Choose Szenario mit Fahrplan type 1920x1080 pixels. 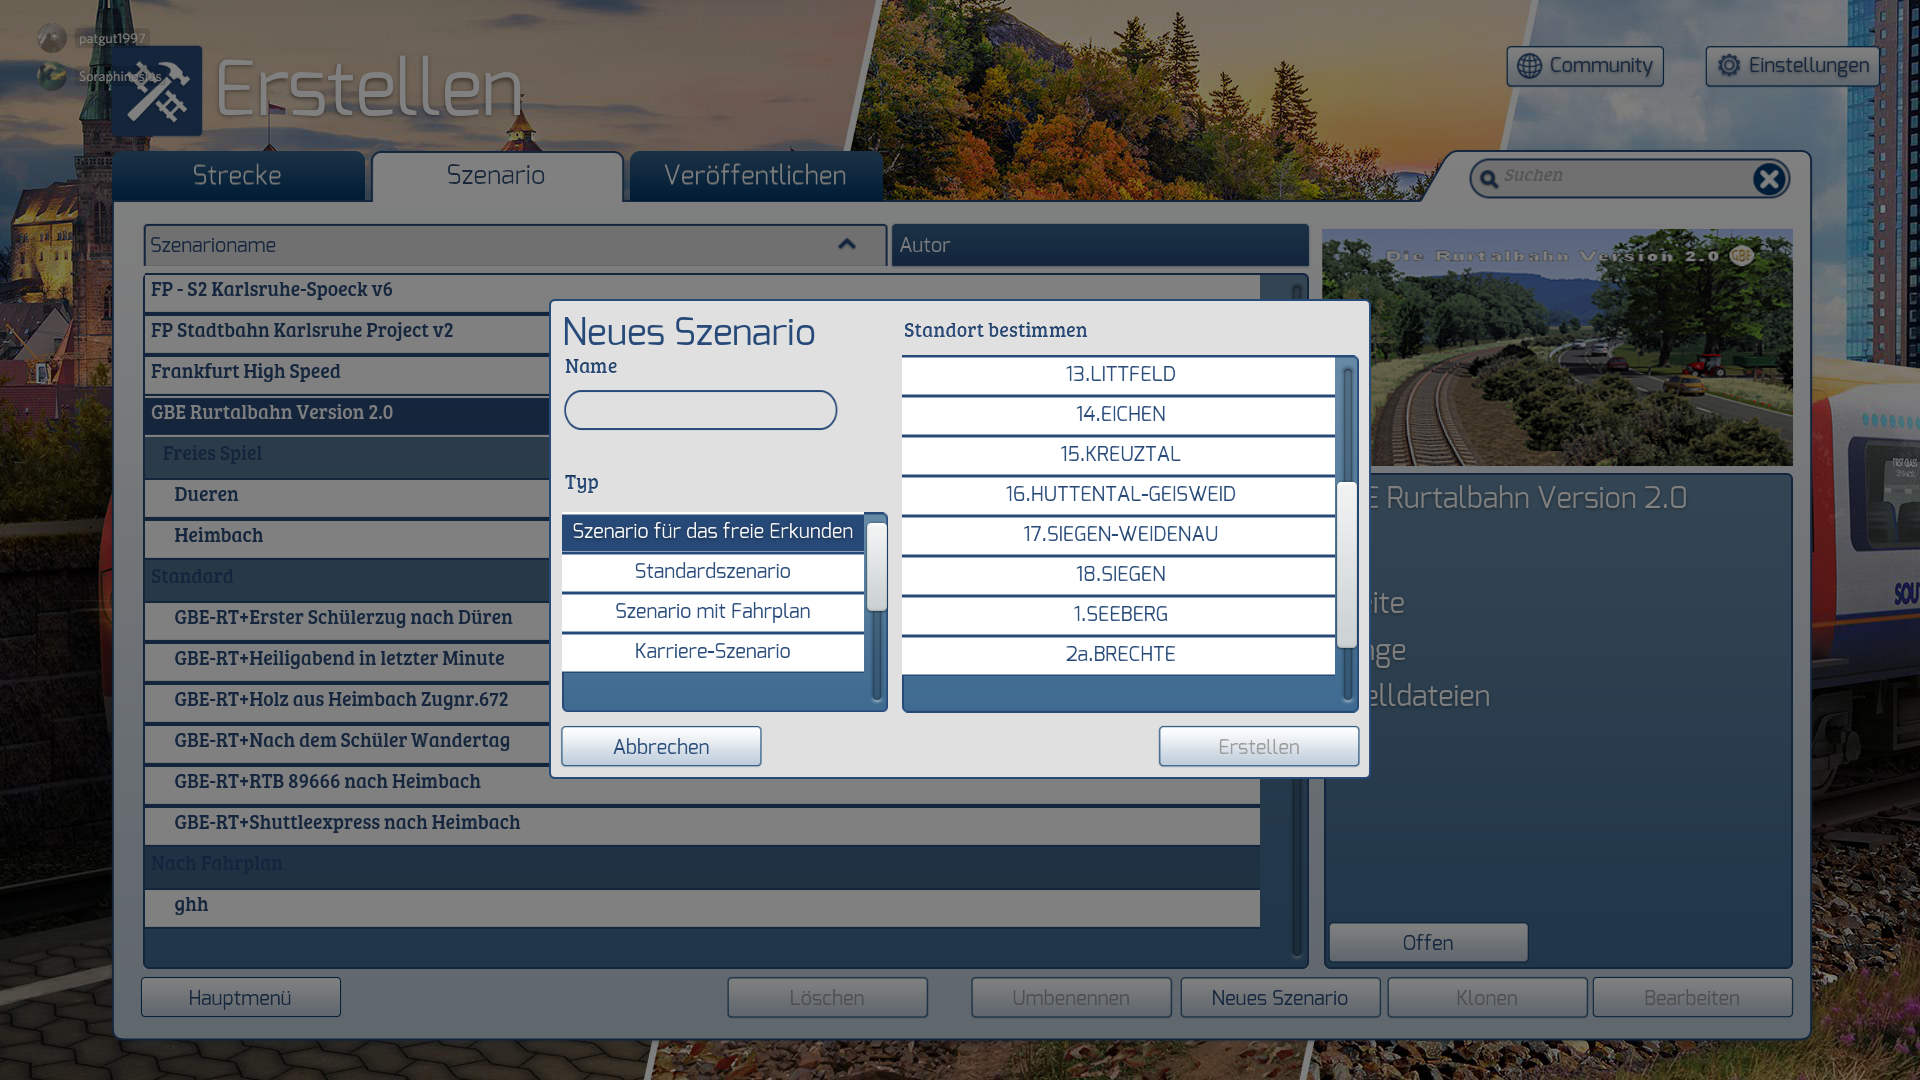point(712,611)
